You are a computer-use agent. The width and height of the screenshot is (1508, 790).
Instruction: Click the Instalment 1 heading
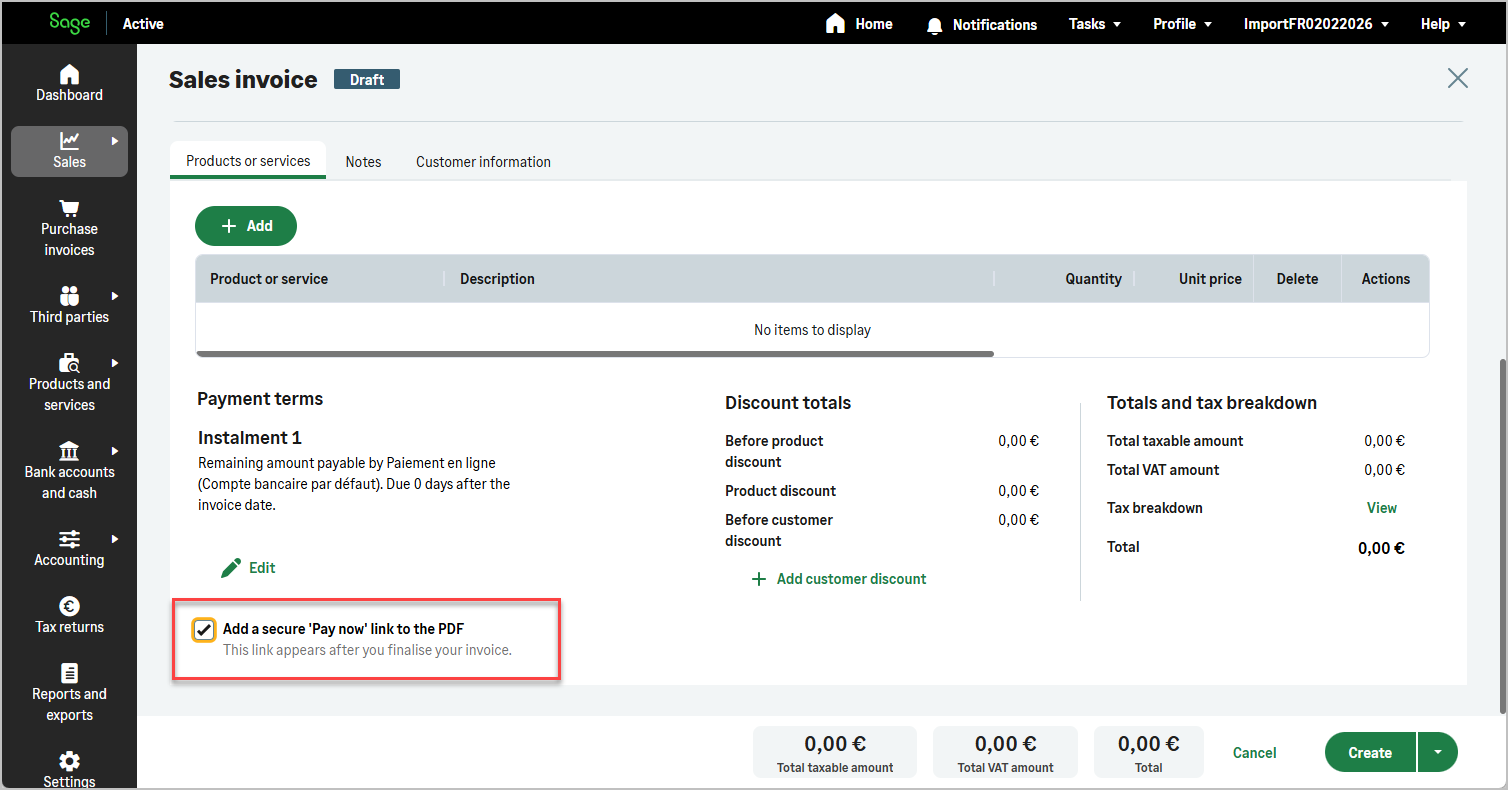[250, 438]
